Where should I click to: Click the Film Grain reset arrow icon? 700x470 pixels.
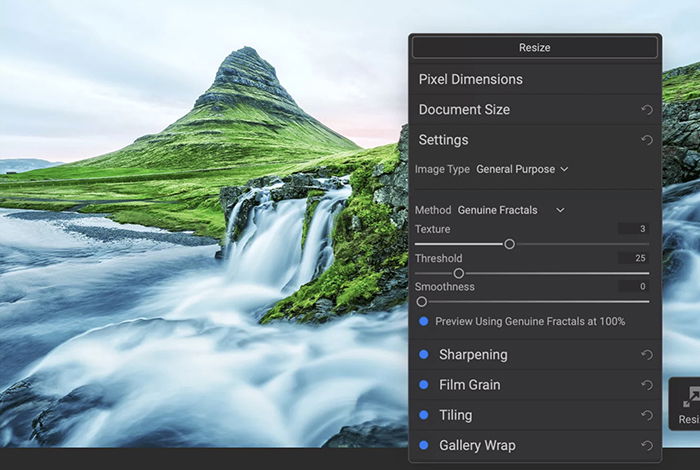[646, 385]
